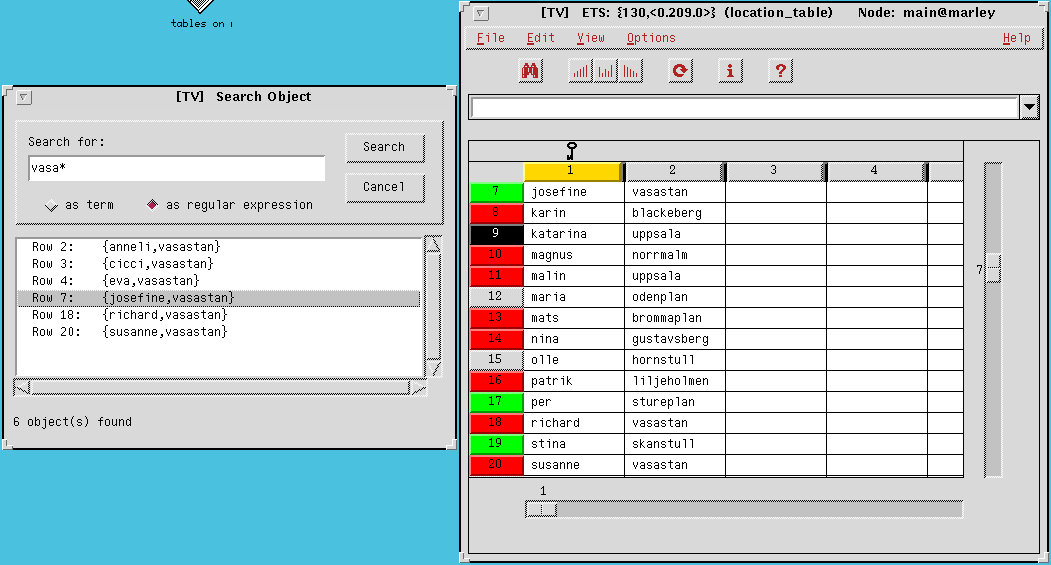Click the results list horizontal scrollbar
1051x565 pixels.
point(220,387)
